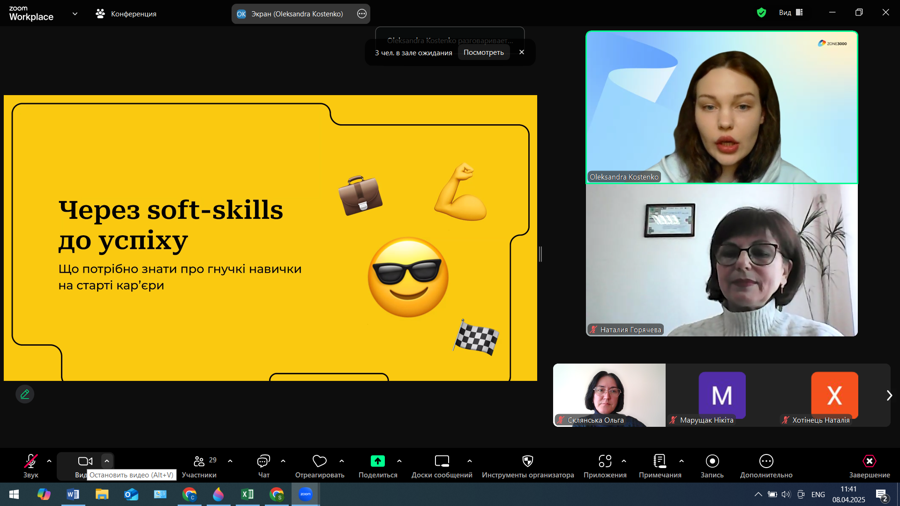The image size is (900, 506).
Task: Open the Примечания notes icon
Action: click(660, 461)
